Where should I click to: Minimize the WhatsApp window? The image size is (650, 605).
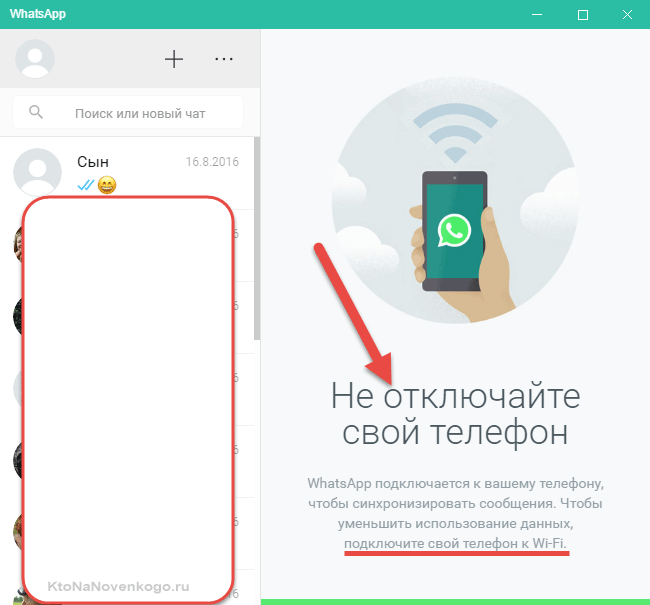pos(537,15)
